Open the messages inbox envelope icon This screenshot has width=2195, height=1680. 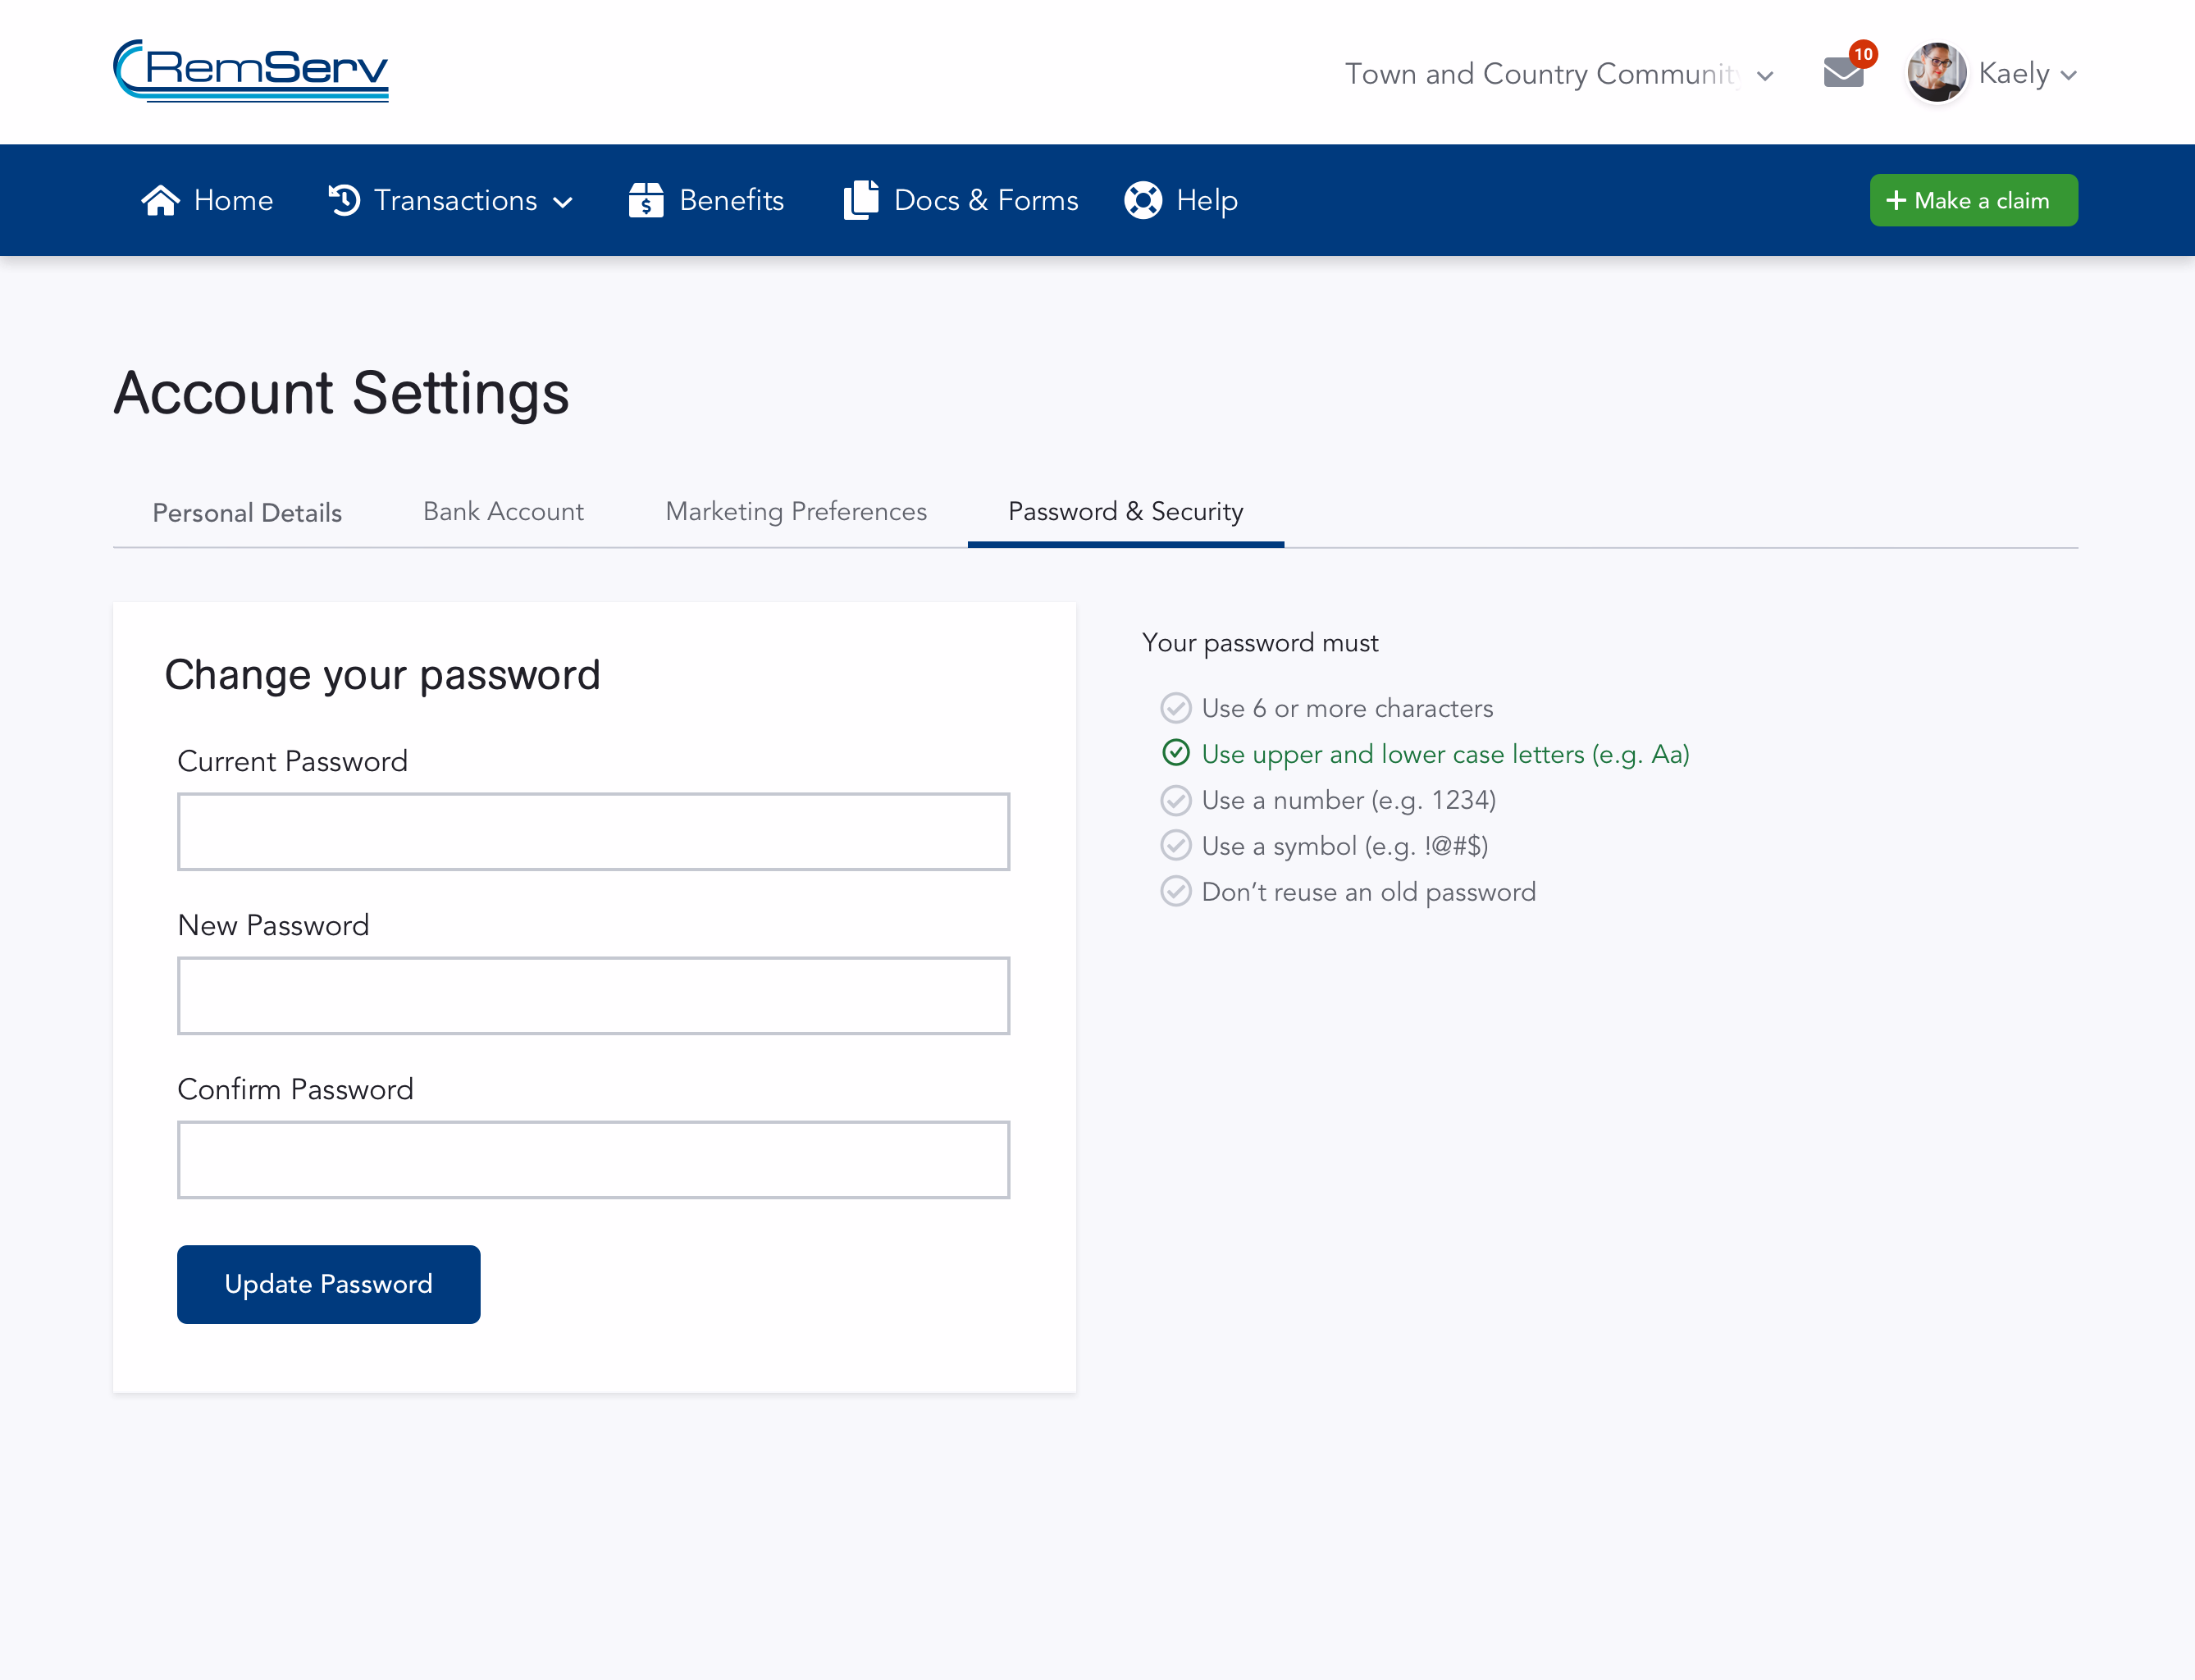[1843, 72]
